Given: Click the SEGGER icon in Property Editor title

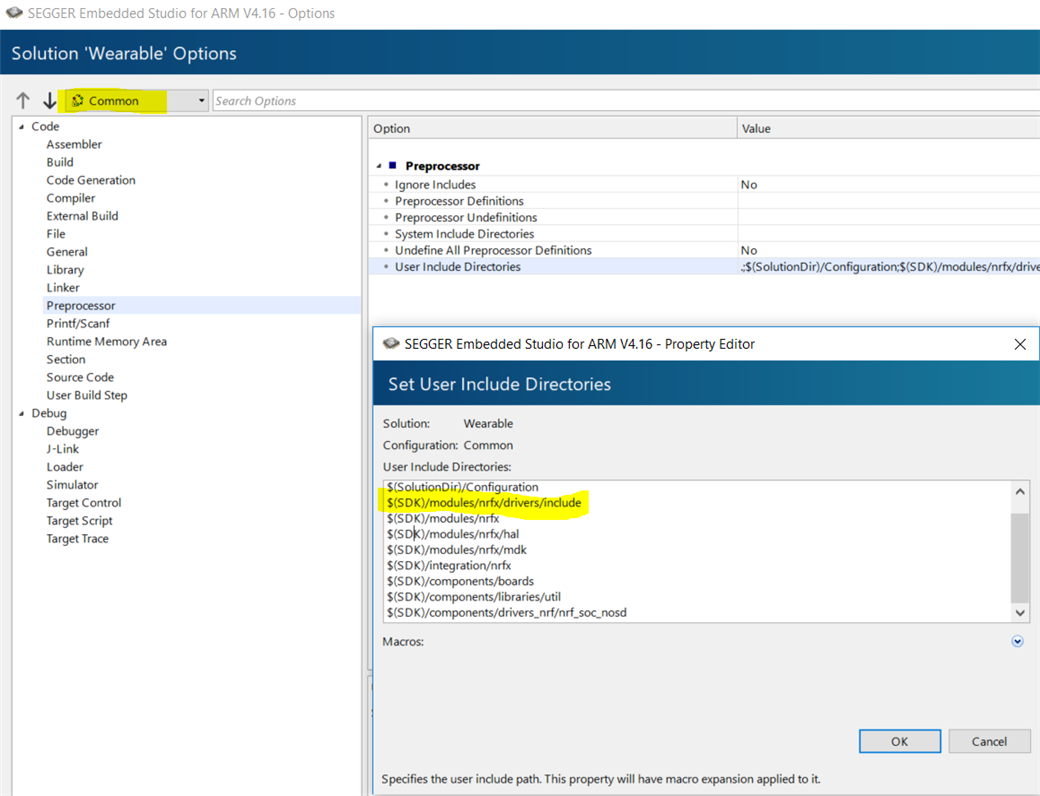Looking at the screenshot, I should tap(391, 344).
